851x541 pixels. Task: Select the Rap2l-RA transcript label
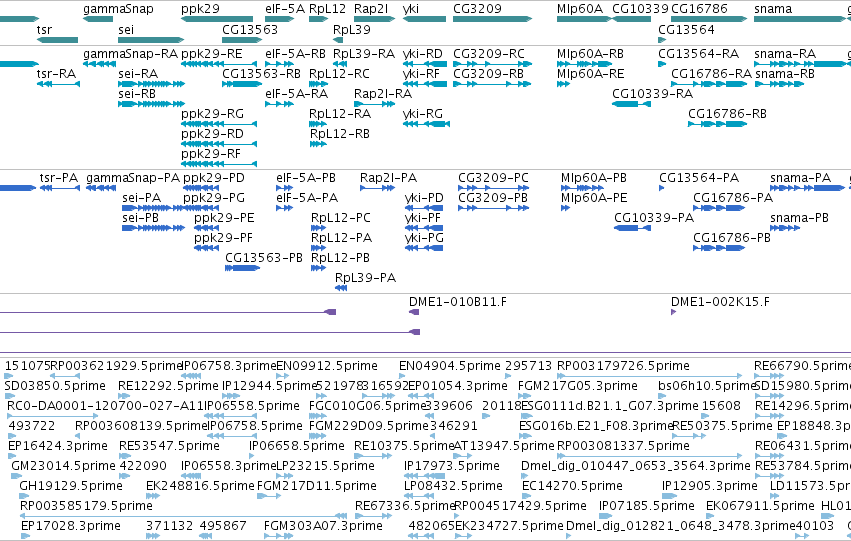pos(383,94)
